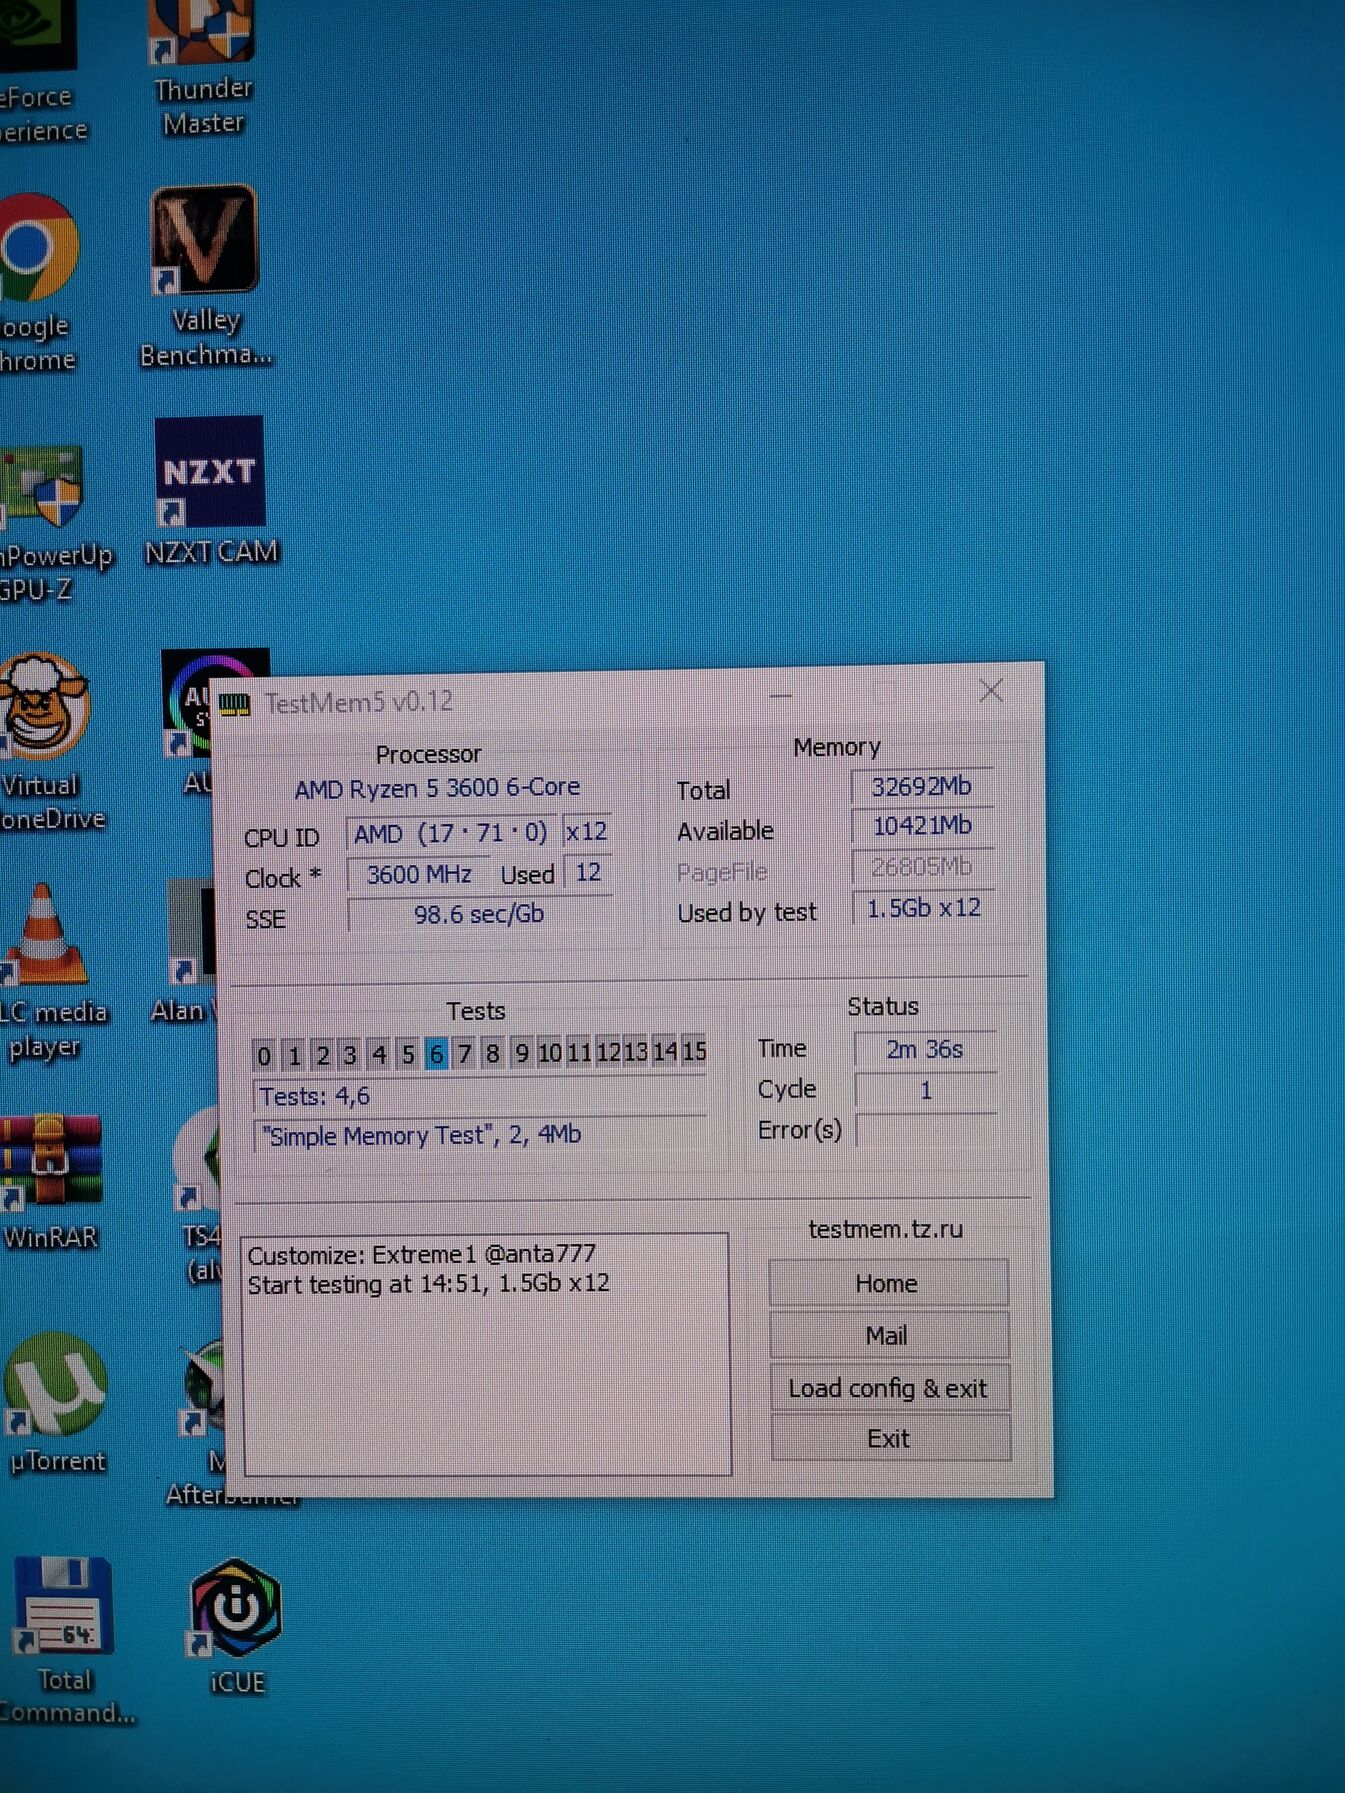
Task: Click CPU ID value AMD (17·71·0)
Action: pyautogui.click(x=450, y=833)
